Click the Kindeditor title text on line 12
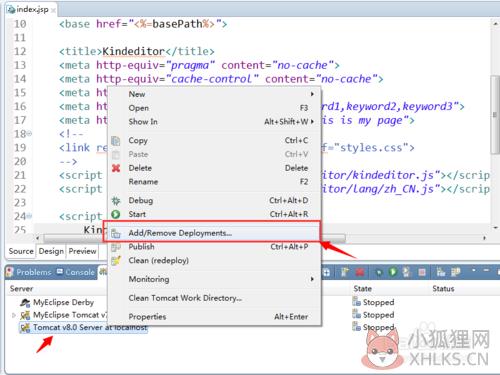This screenshot has width=500, height=375. (x=133, y=52)
